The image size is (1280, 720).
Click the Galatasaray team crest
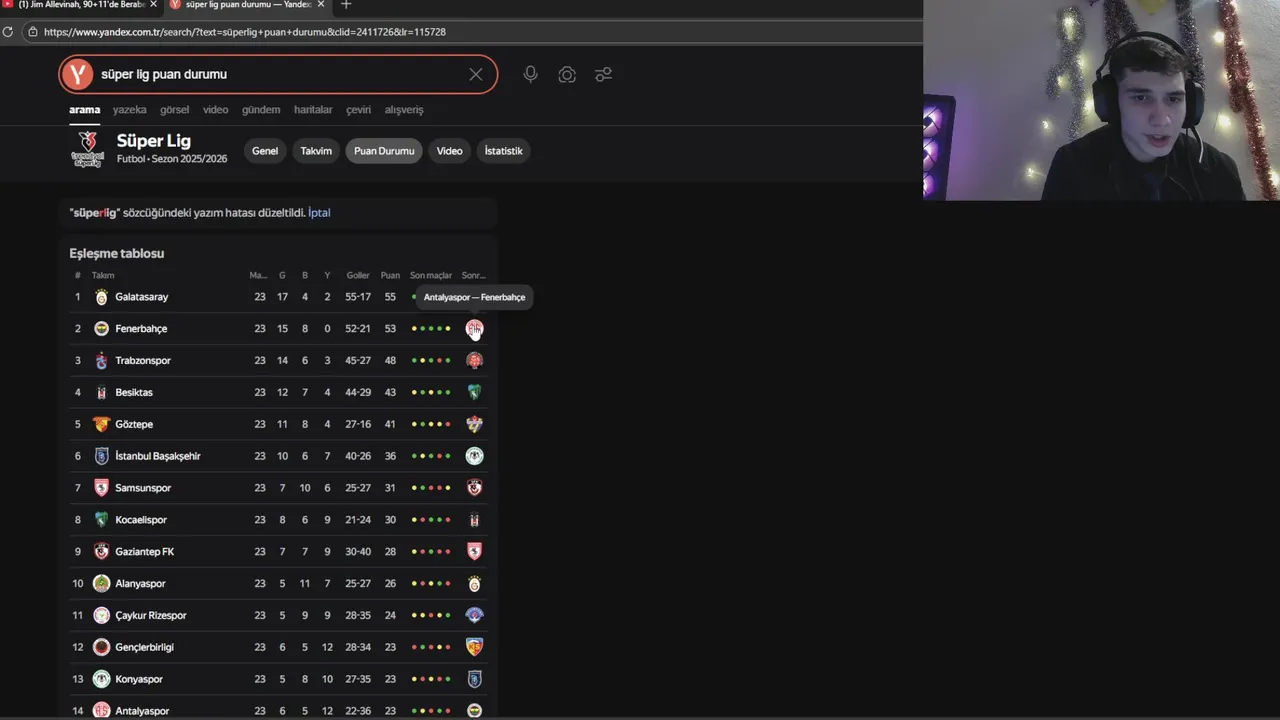click(101, 297)
